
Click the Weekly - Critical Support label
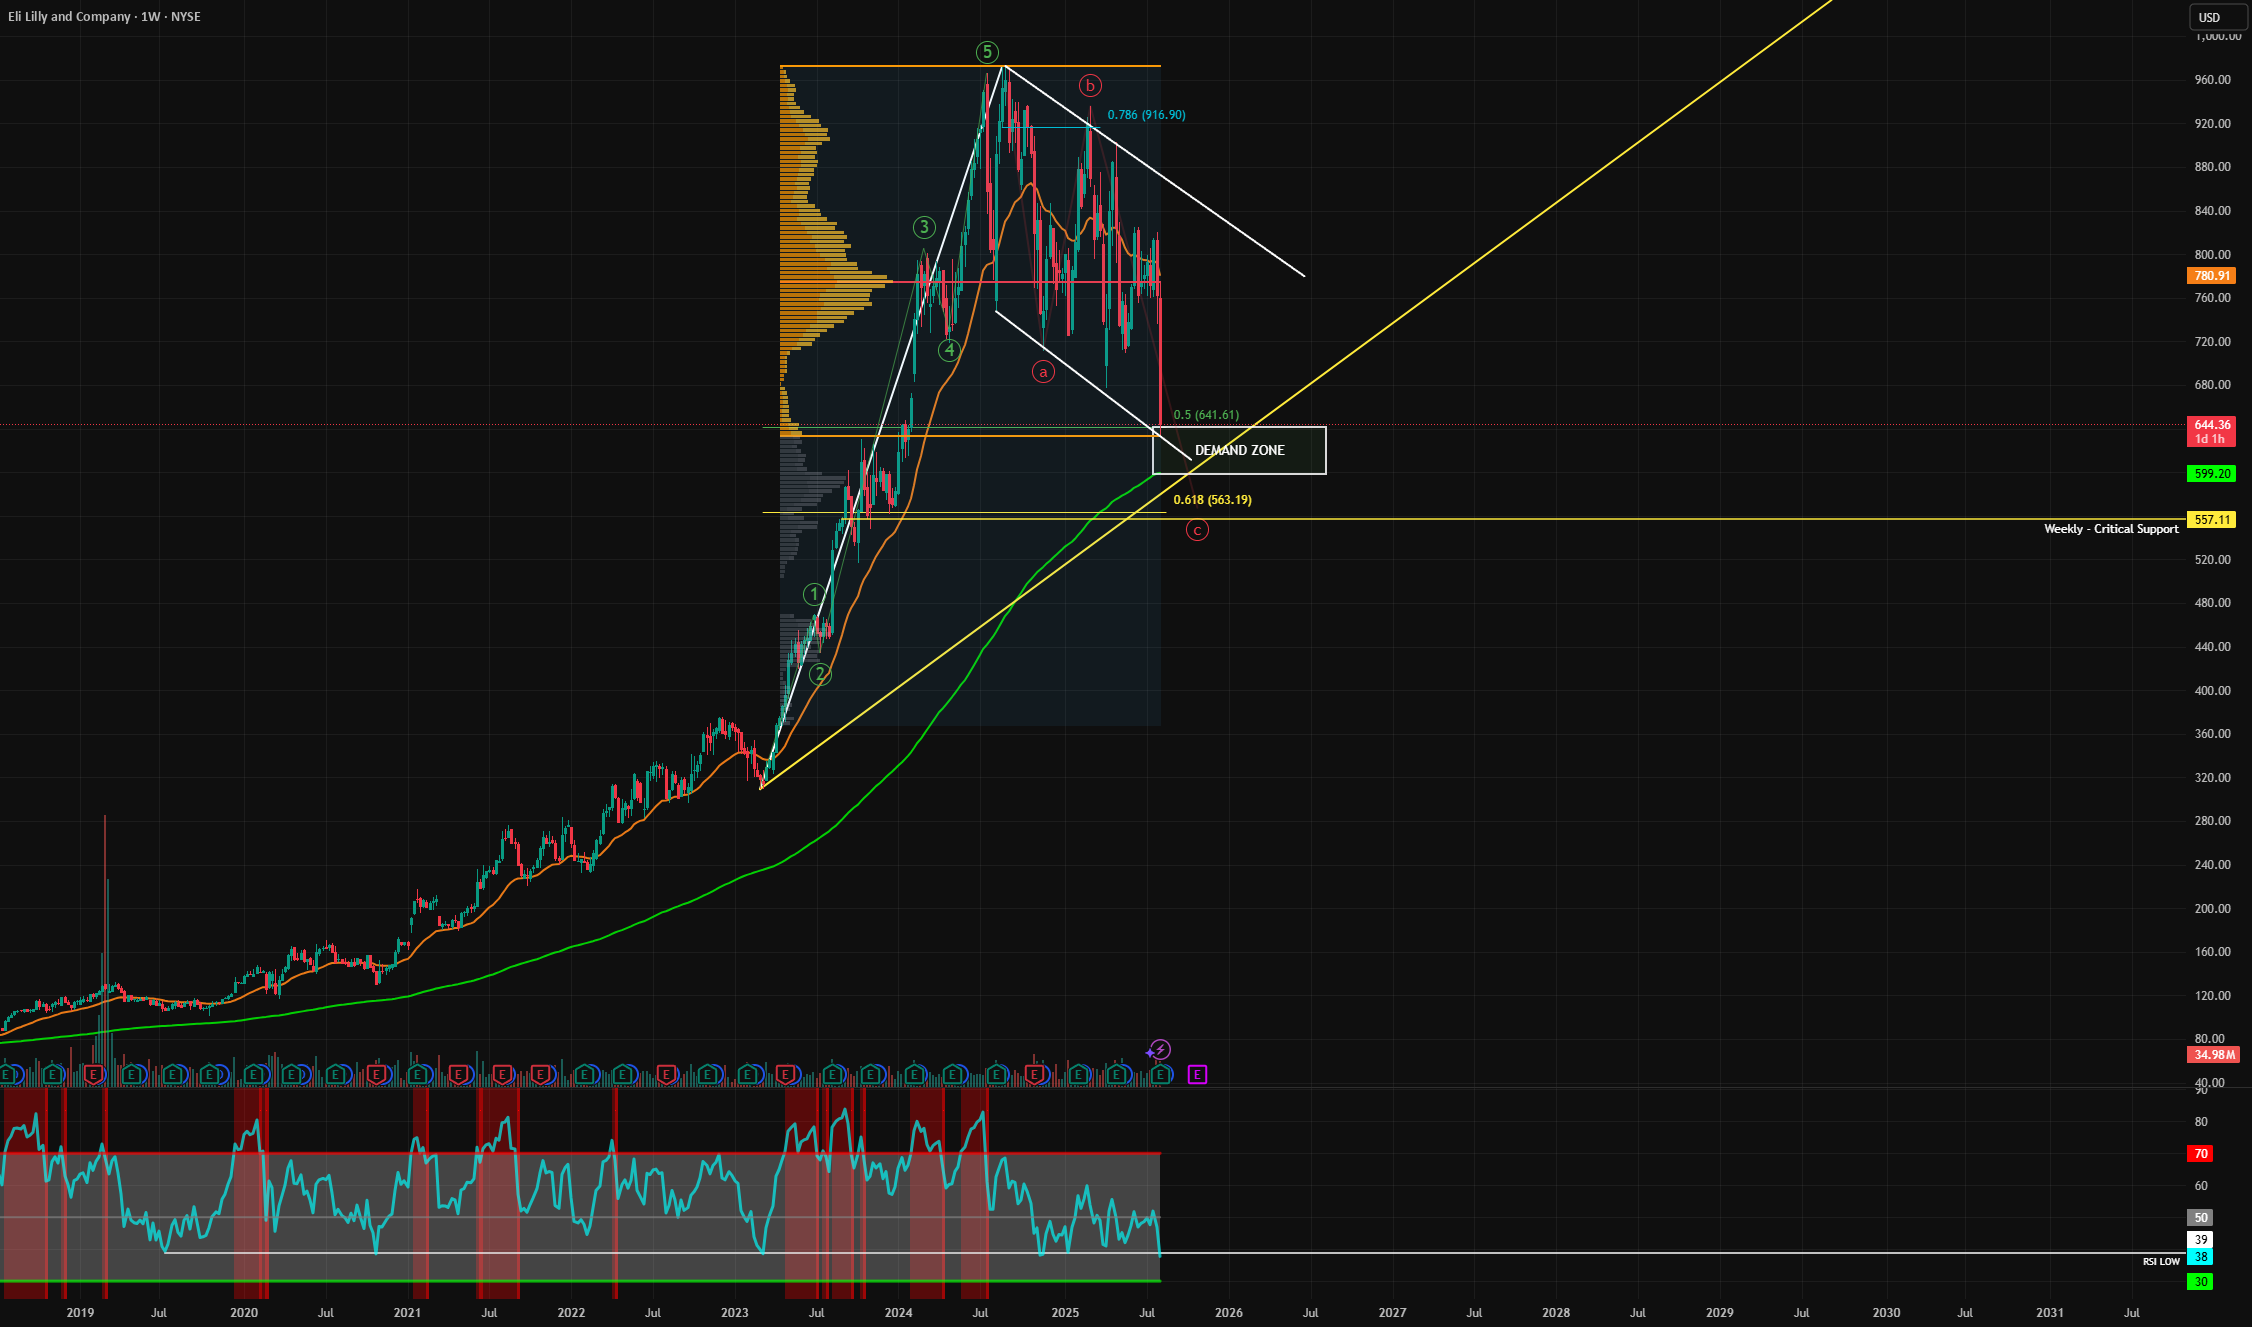click(x=2111, y=529)
